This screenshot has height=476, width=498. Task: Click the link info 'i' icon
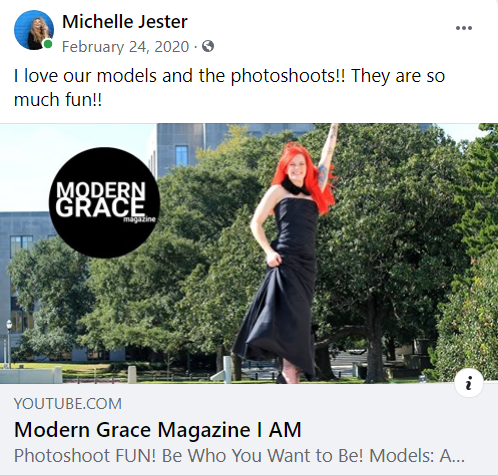pos(469,383)
